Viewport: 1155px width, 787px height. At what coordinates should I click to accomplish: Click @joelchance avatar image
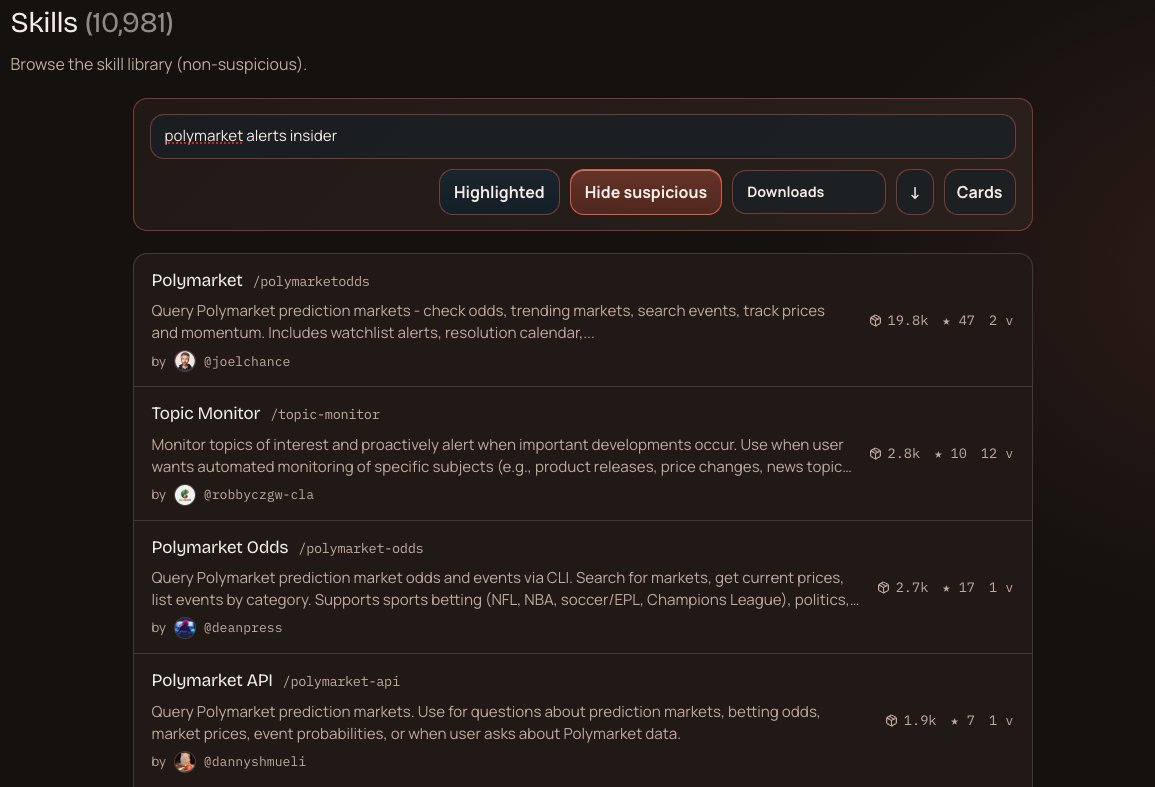coord(185,361)
